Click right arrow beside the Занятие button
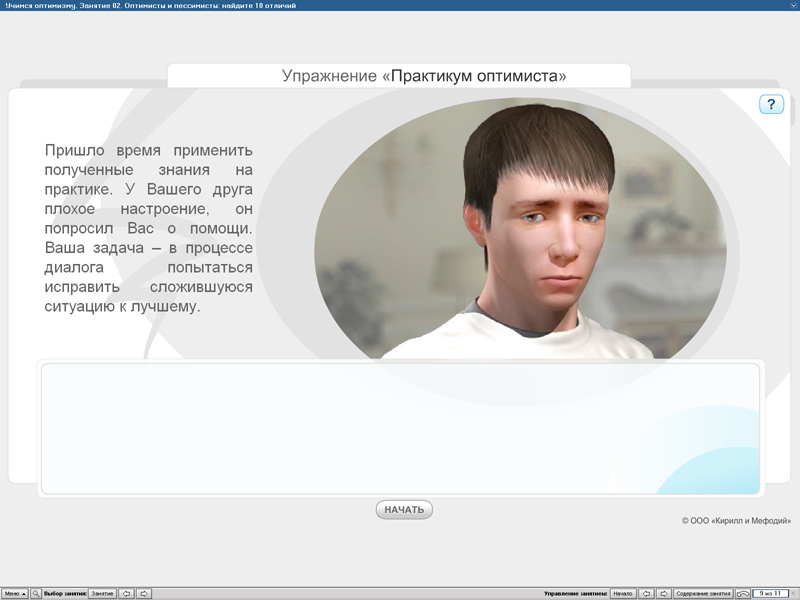The image size is (800, 600). (146, 592)
